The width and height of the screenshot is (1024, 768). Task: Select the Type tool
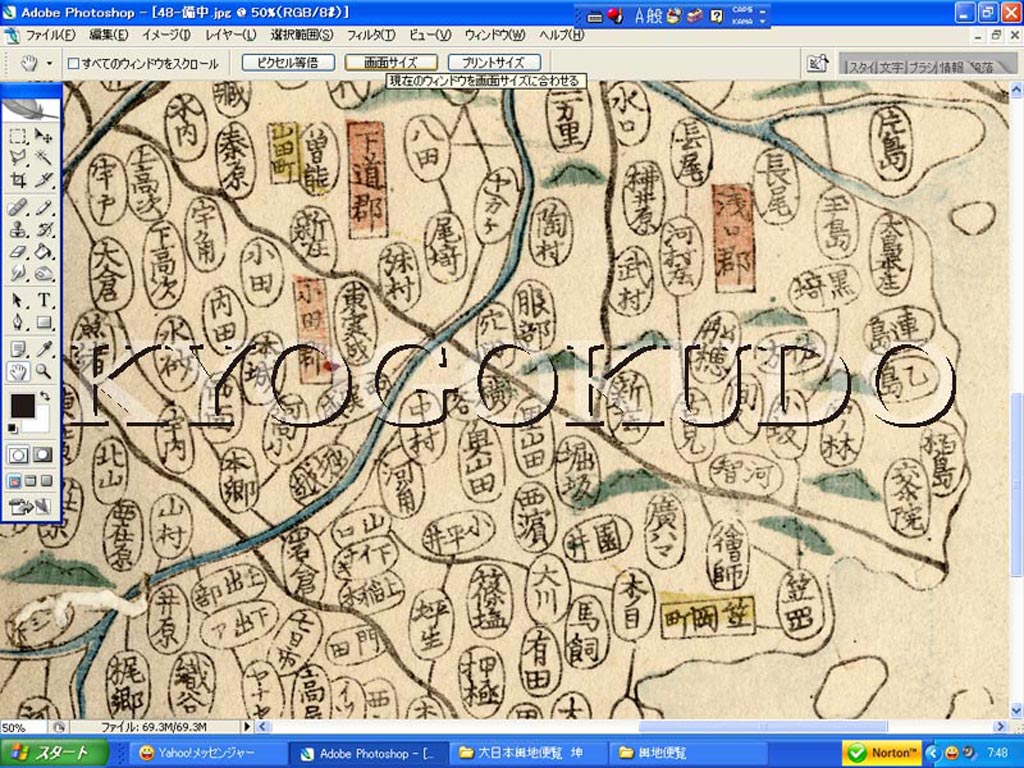(43, 300)
